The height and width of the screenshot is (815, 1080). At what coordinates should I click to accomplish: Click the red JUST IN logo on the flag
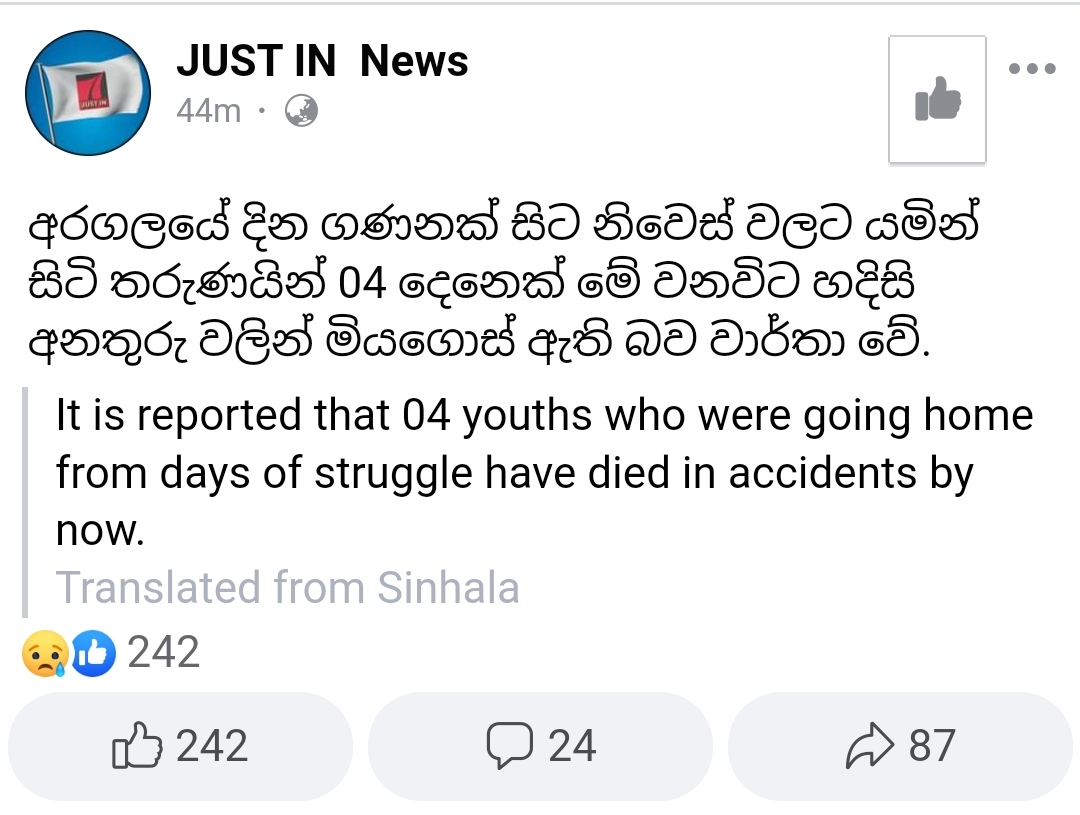(x=94, y=92)
